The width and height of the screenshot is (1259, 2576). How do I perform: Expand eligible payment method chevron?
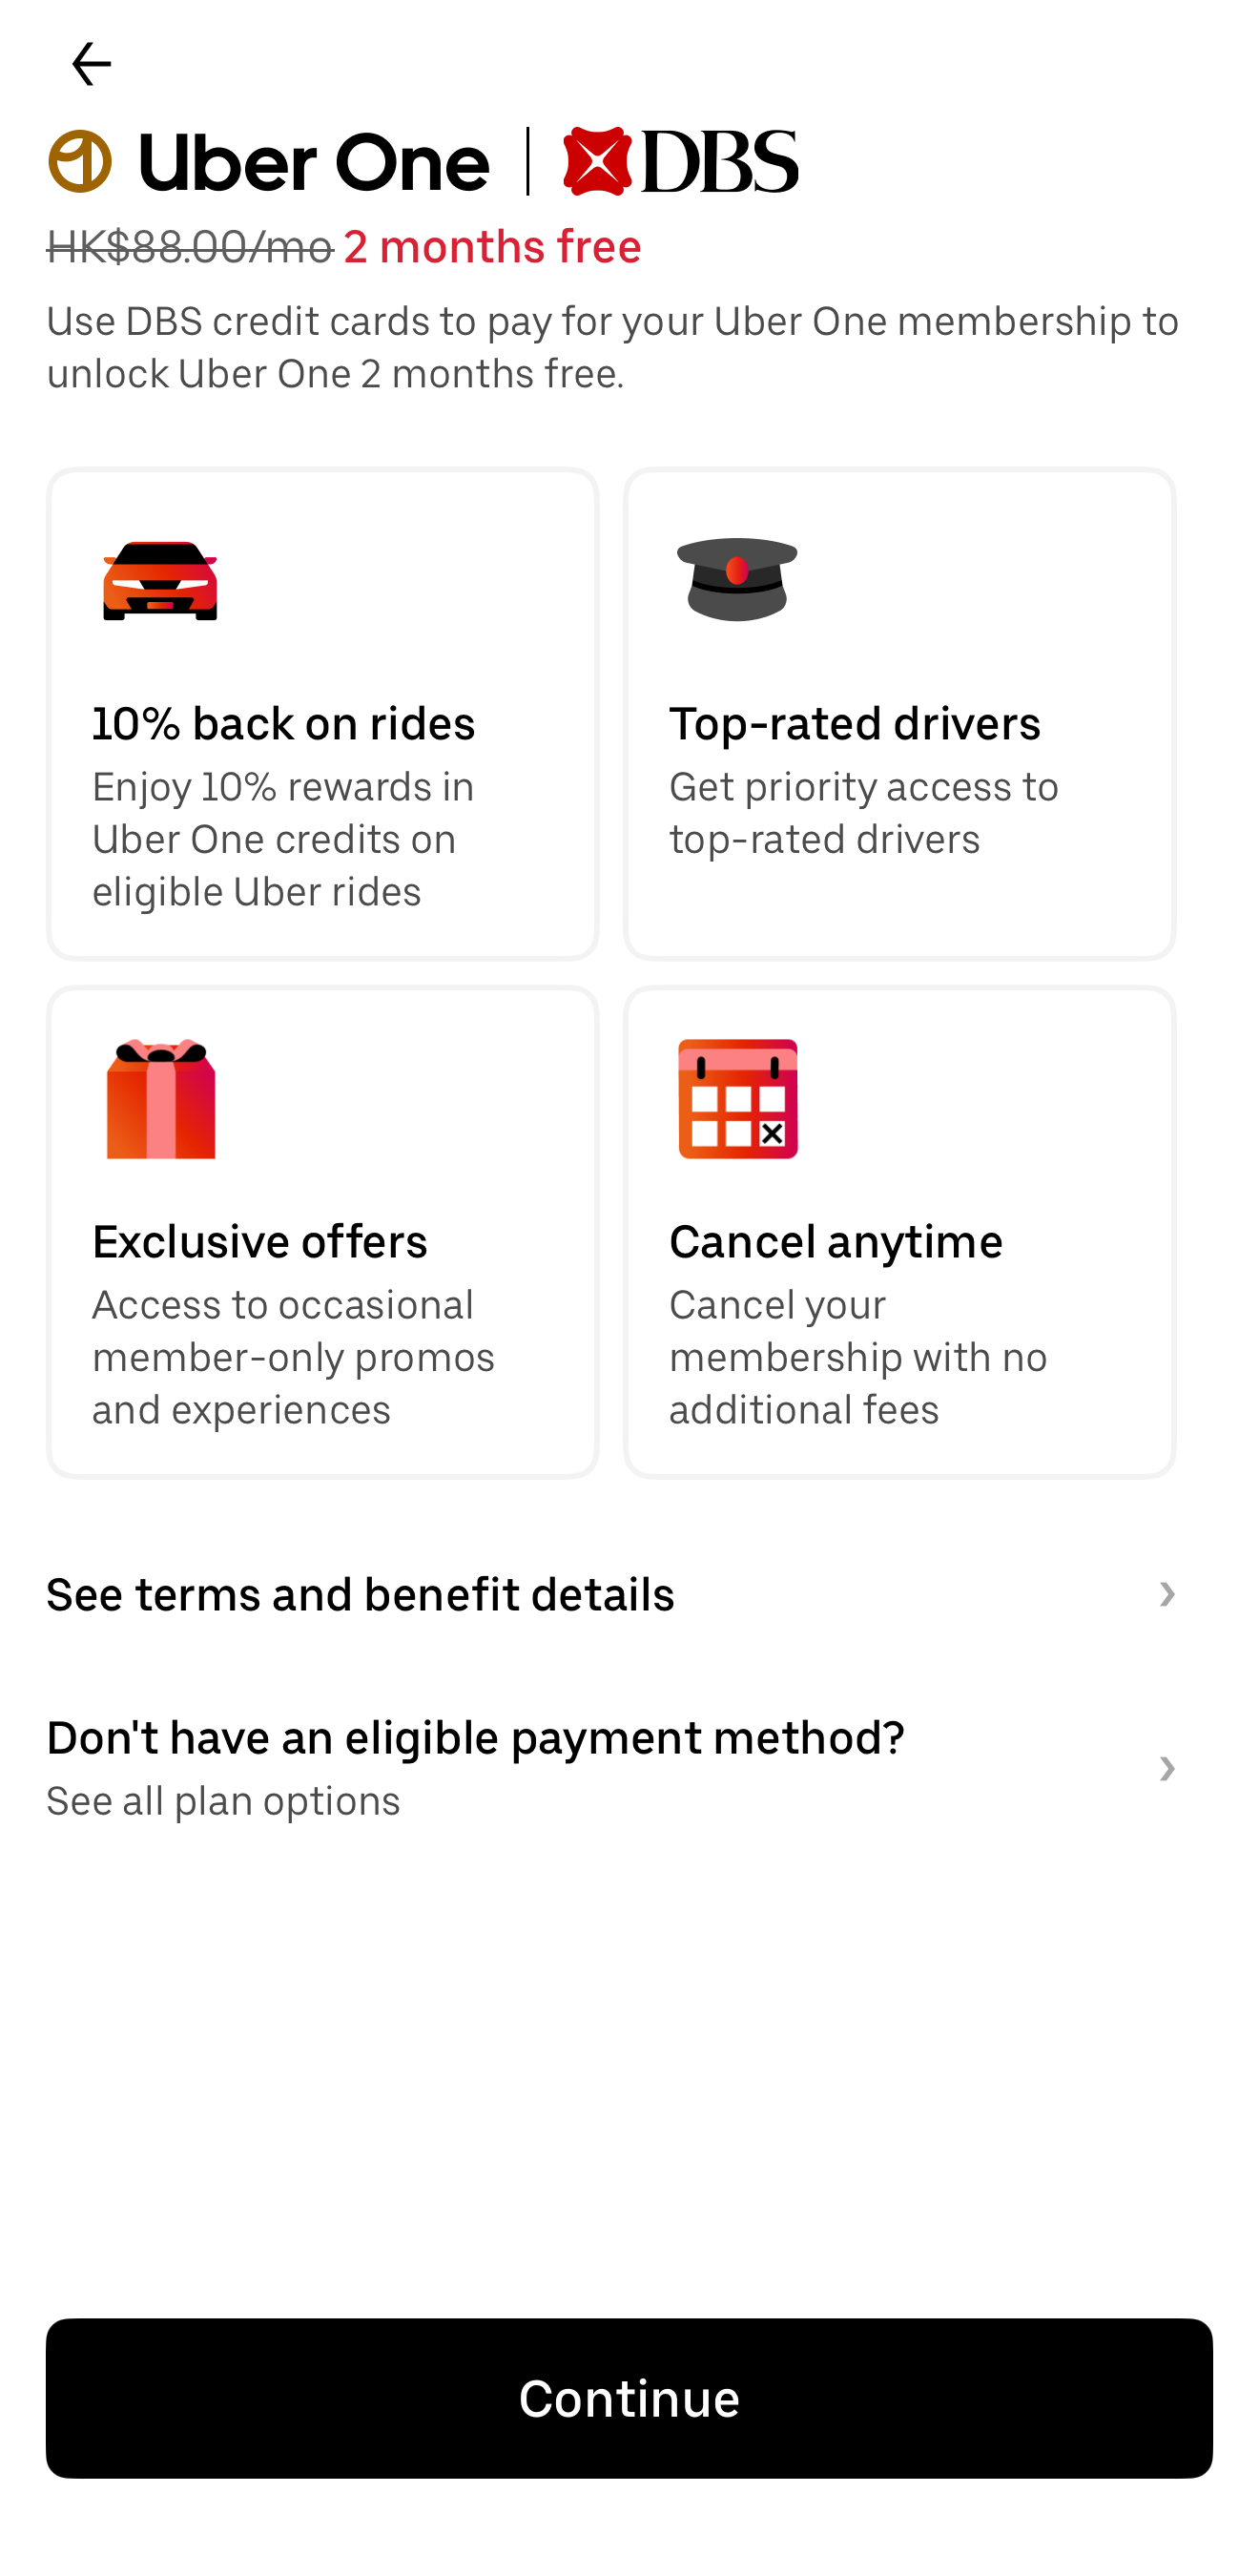pyautogui.click(x=1166, y=1769)
